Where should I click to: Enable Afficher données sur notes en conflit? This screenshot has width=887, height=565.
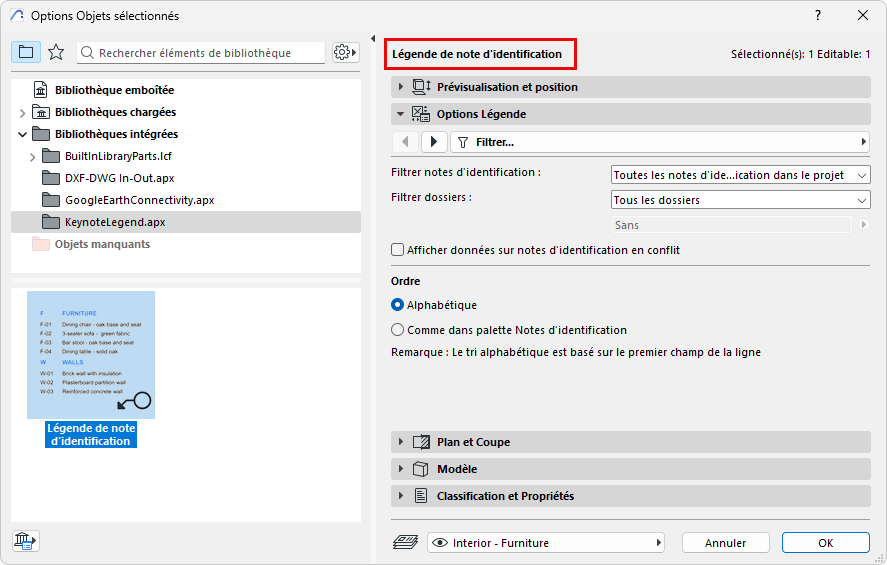(x=399, y=250)
